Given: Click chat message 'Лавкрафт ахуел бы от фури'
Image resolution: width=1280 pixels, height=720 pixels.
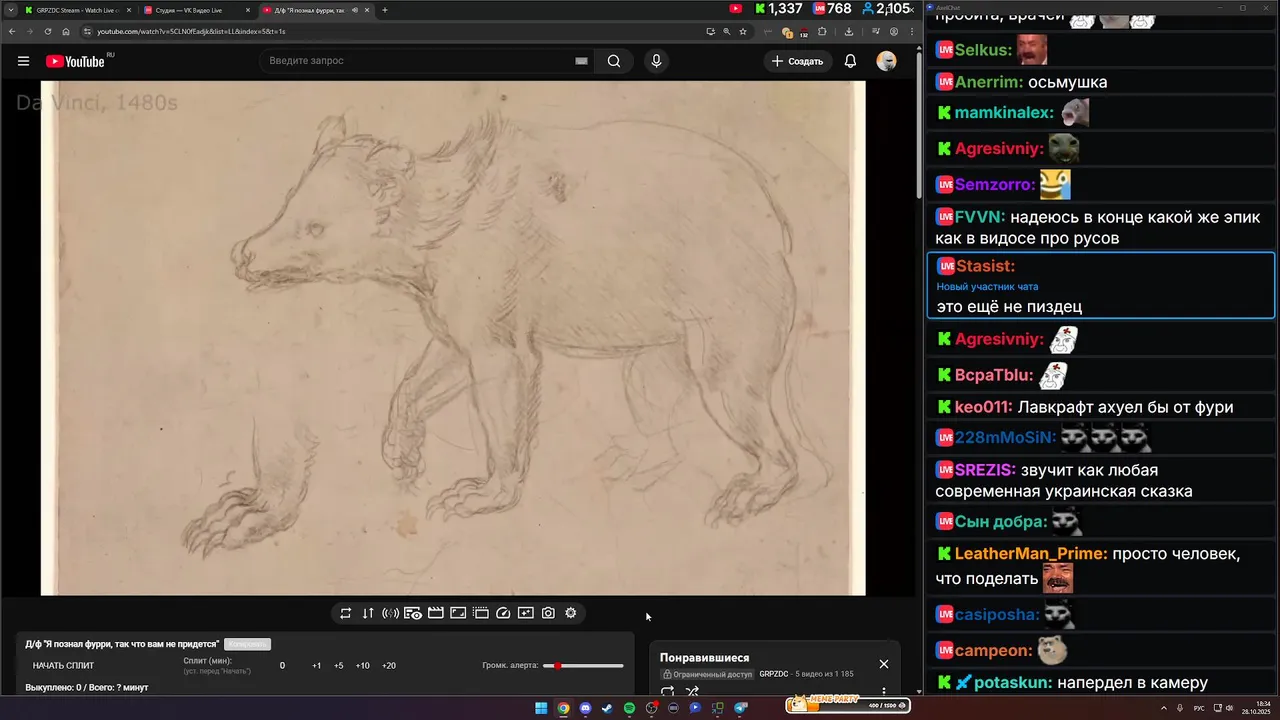Looking at the screenshot, I should [1125, 408].
